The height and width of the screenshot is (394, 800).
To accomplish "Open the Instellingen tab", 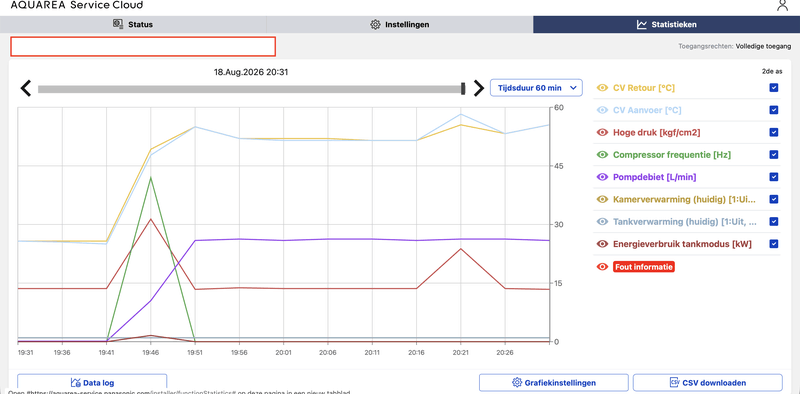I will click(x=399, y=24).
